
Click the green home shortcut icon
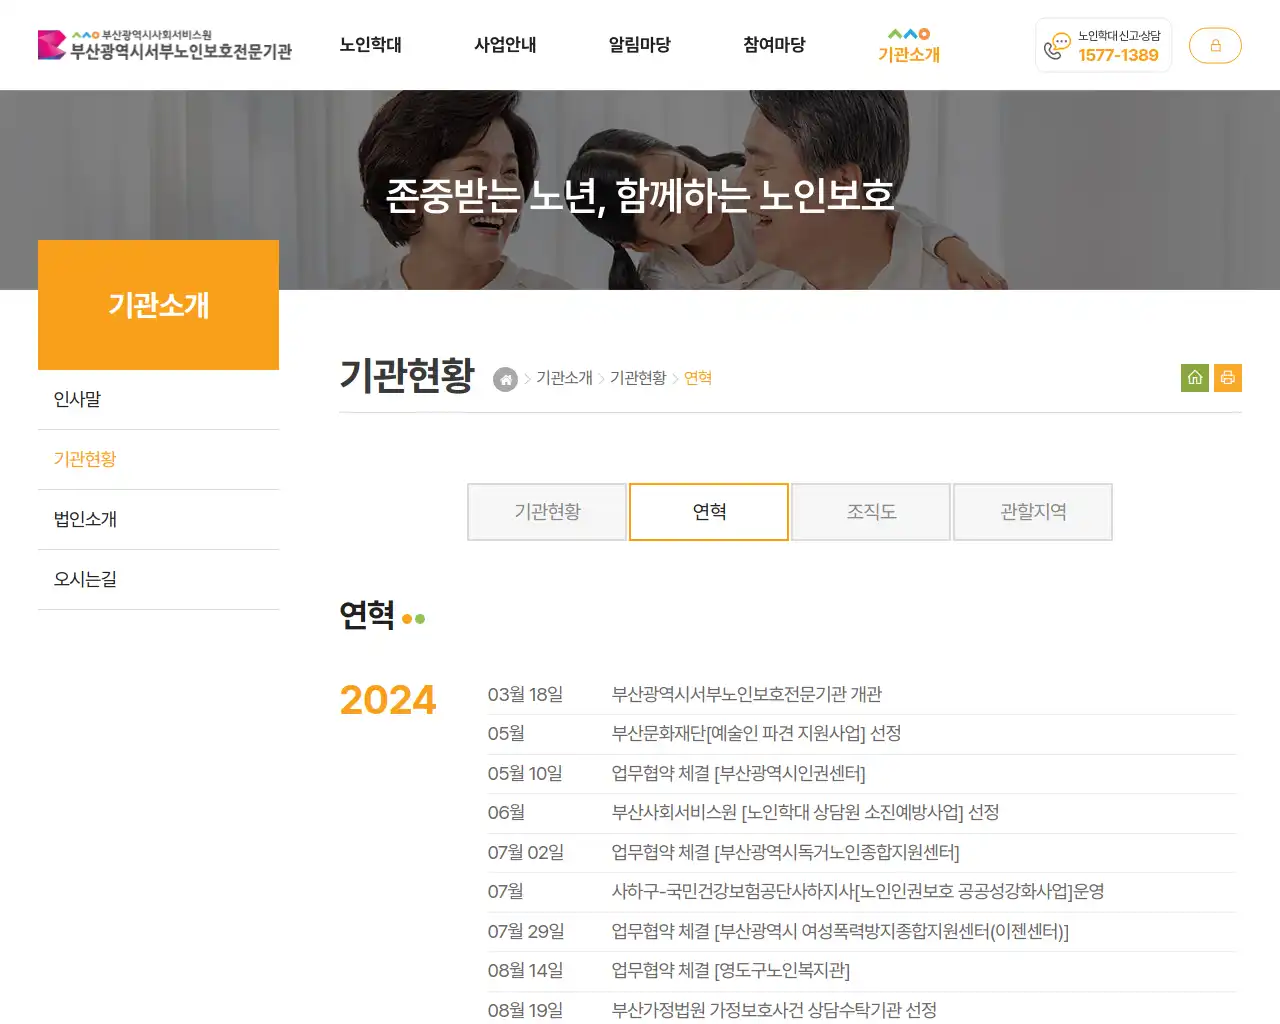pyautogui.click(x=1194, y=377)
